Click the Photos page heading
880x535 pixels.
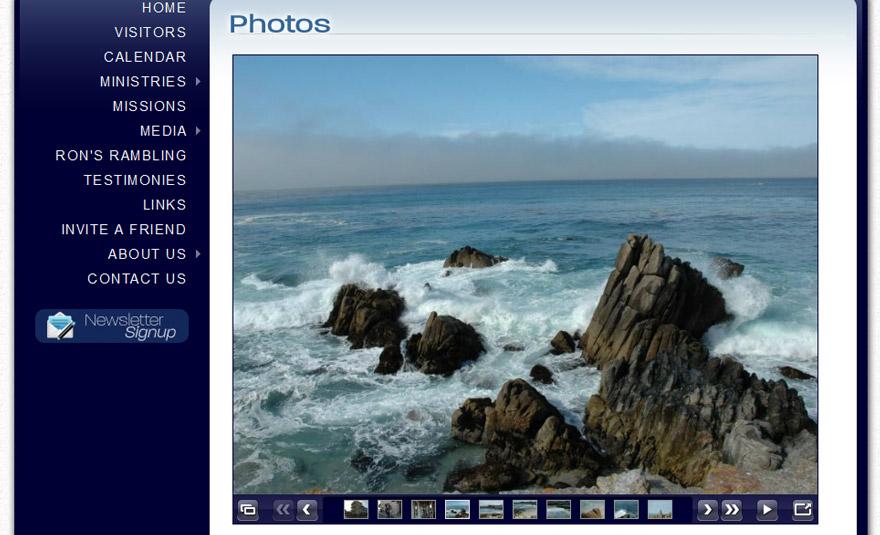[x=279, y=24]
